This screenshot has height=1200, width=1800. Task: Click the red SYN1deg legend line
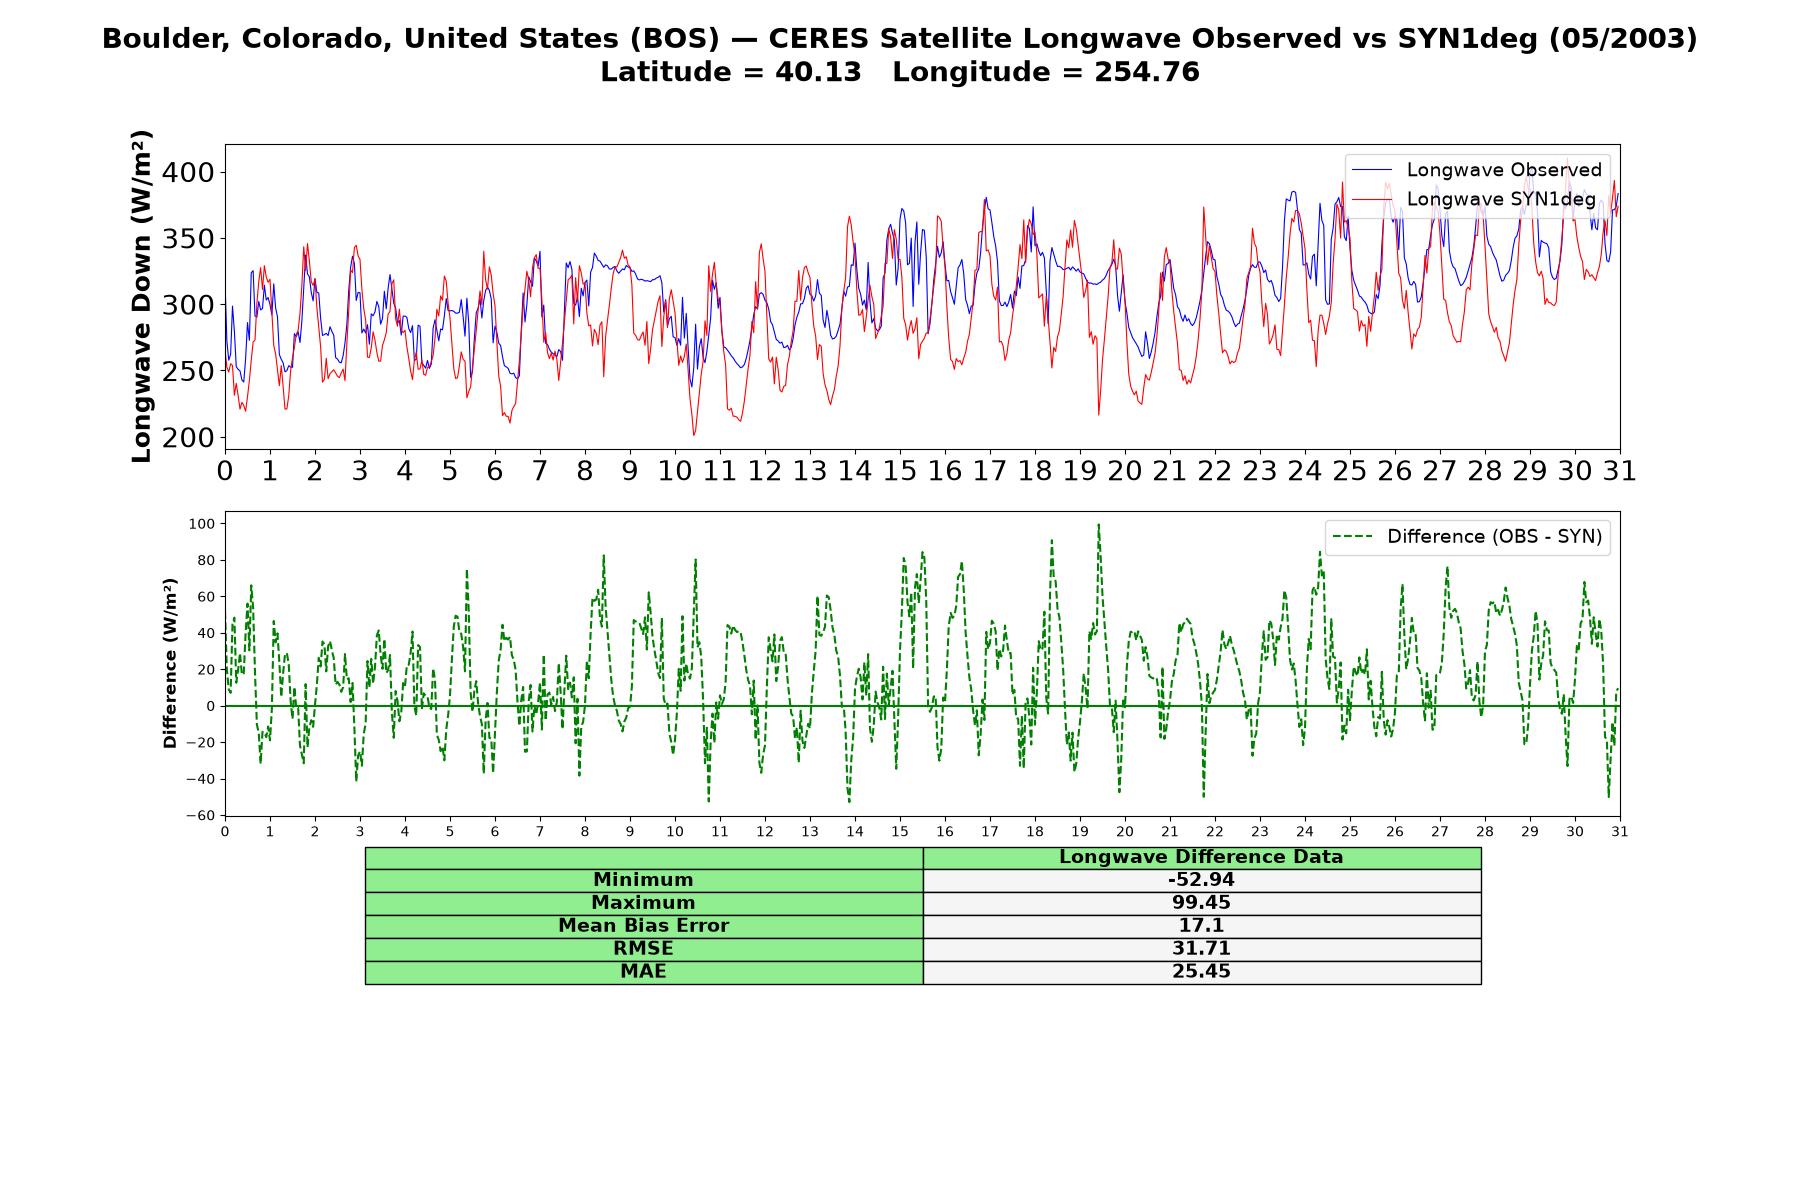(x=1372, y=199)
